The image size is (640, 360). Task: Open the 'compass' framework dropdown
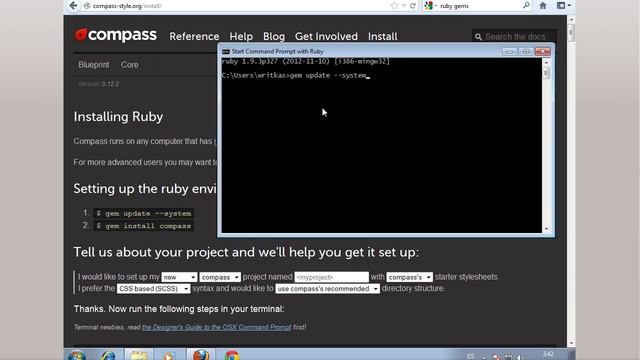point(220,277)
